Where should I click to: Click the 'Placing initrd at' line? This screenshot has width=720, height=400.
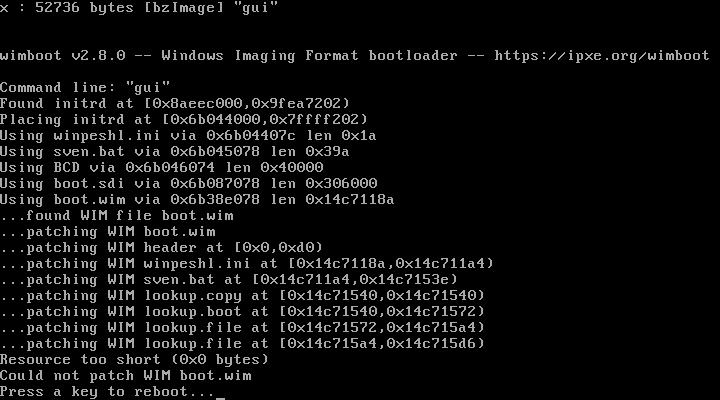[184, 119]
